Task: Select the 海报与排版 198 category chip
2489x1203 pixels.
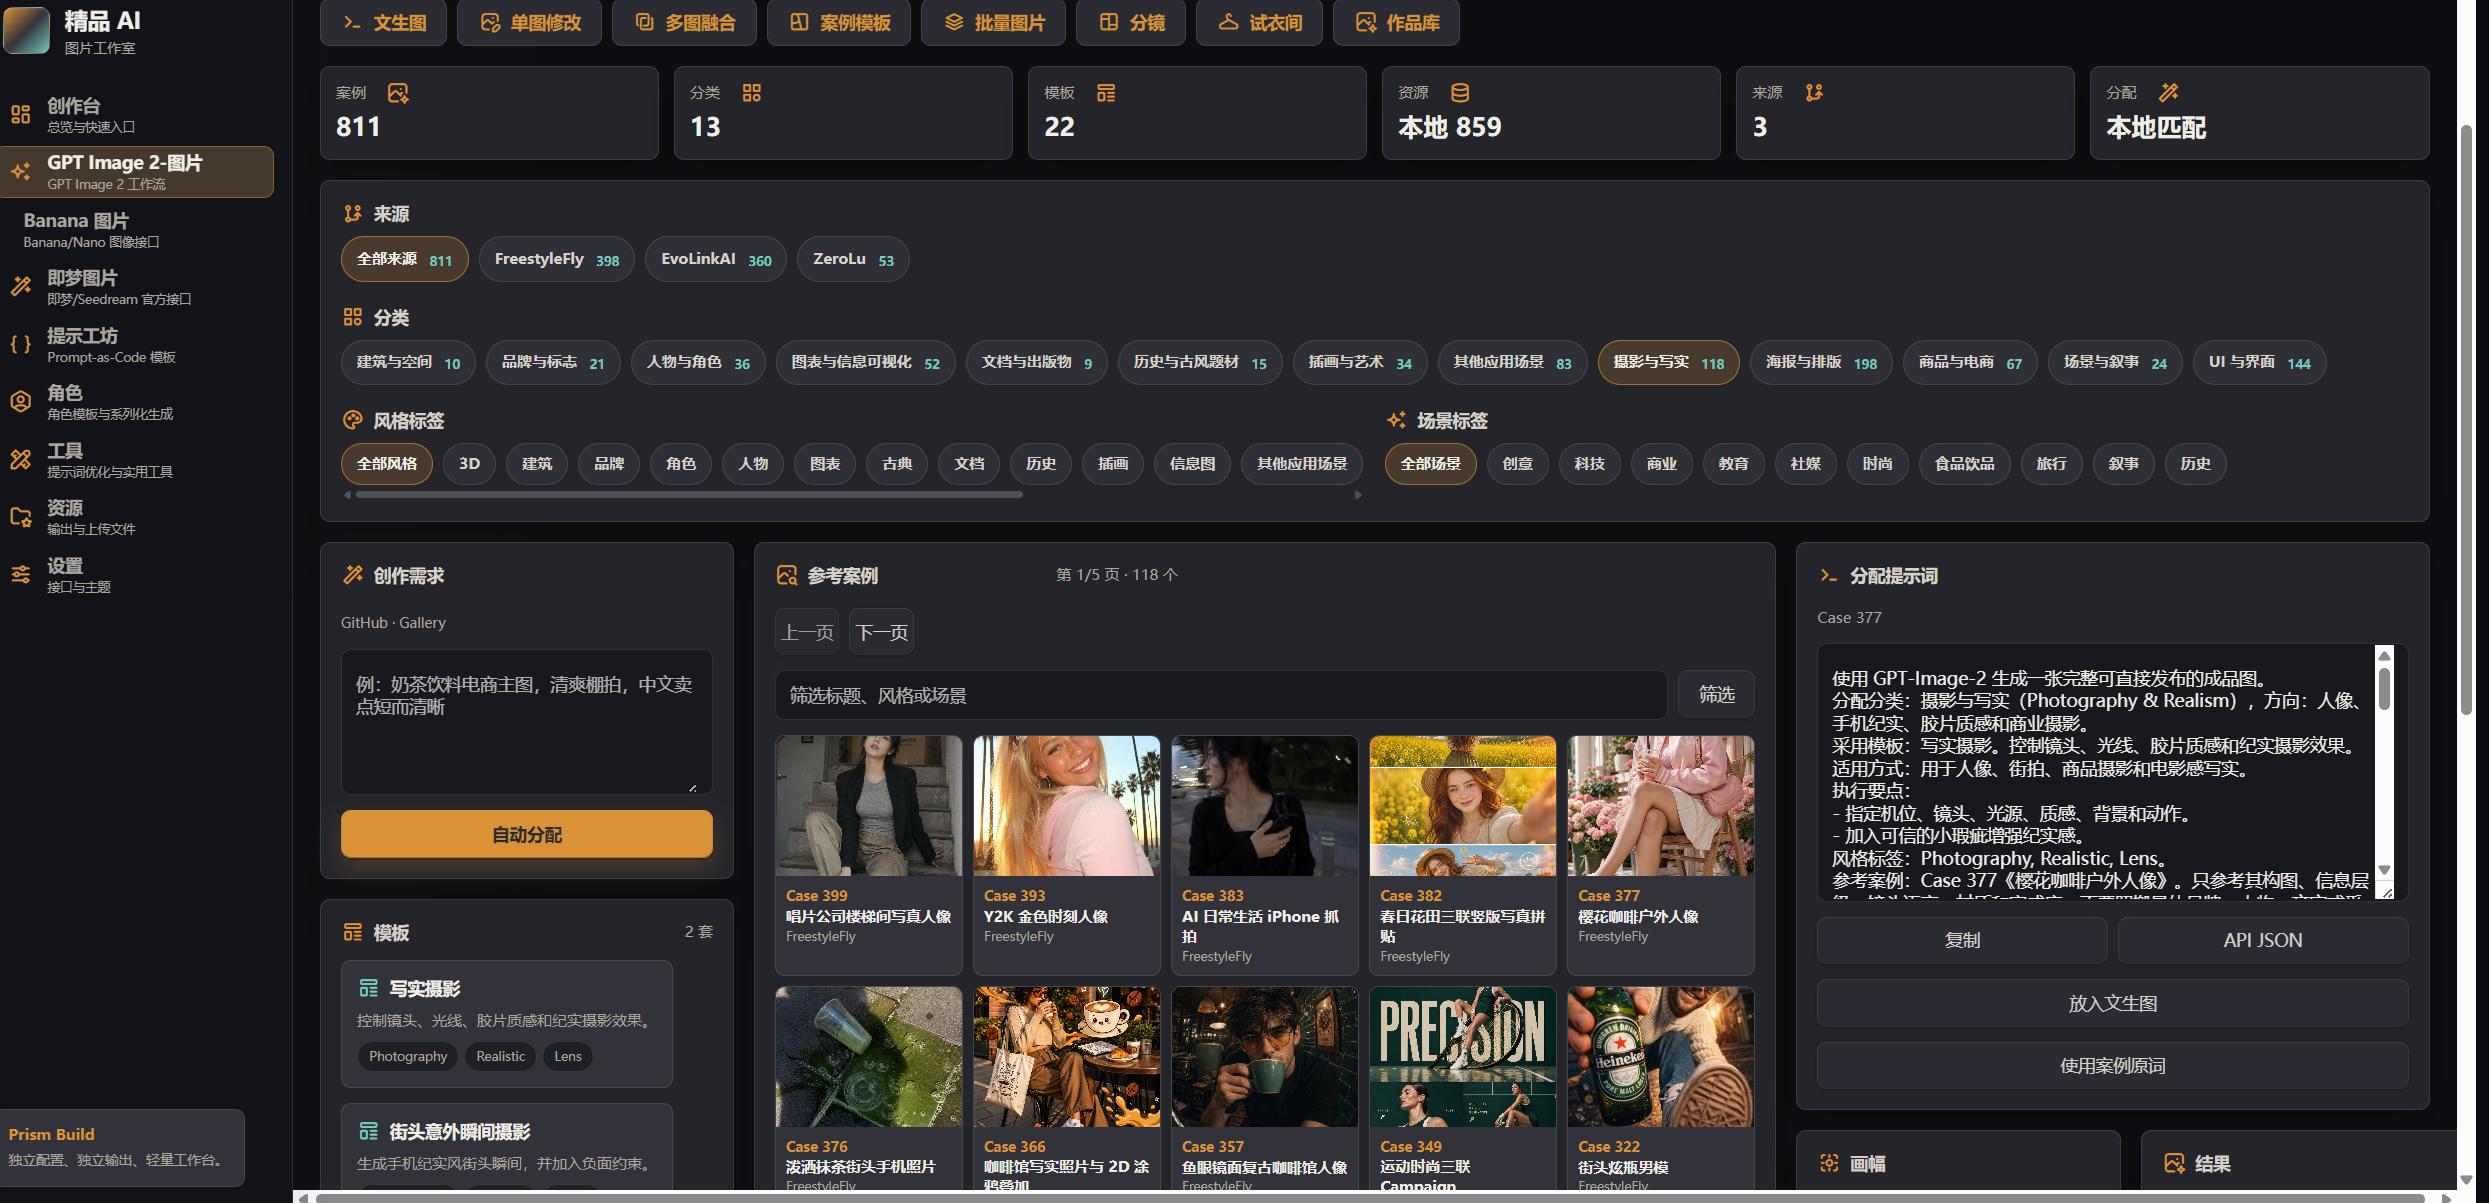Action: (1821, 362)
